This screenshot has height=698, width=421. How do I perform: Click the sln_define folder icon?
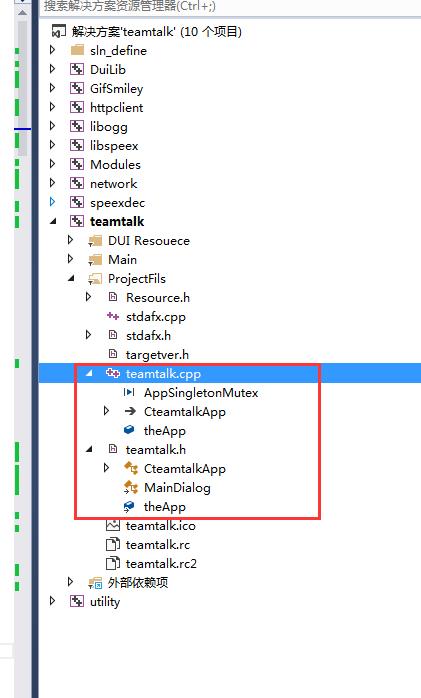77,50
